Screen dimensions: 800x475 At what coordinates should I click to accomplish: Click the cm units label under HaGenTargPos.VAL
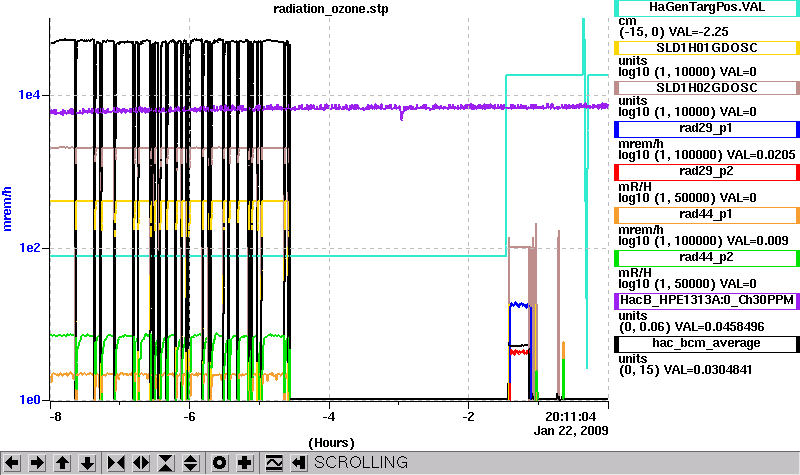[x=627, y=21]
